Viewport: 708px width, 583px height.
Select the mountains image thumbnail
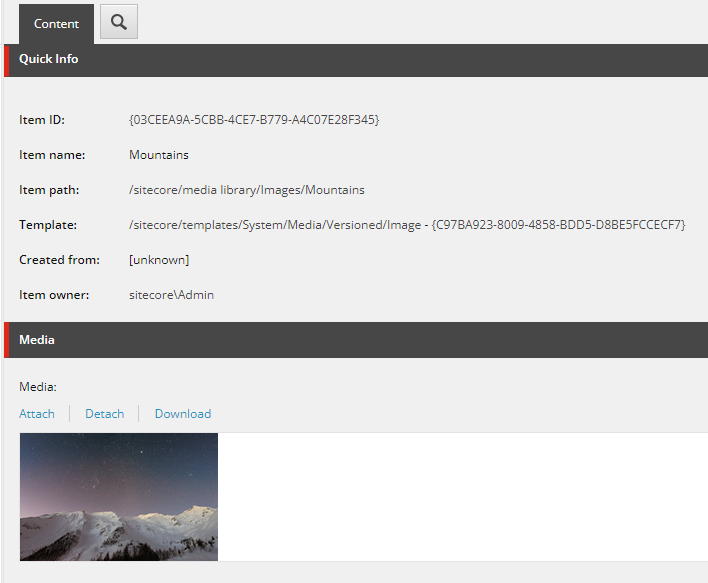pos(119,496)
